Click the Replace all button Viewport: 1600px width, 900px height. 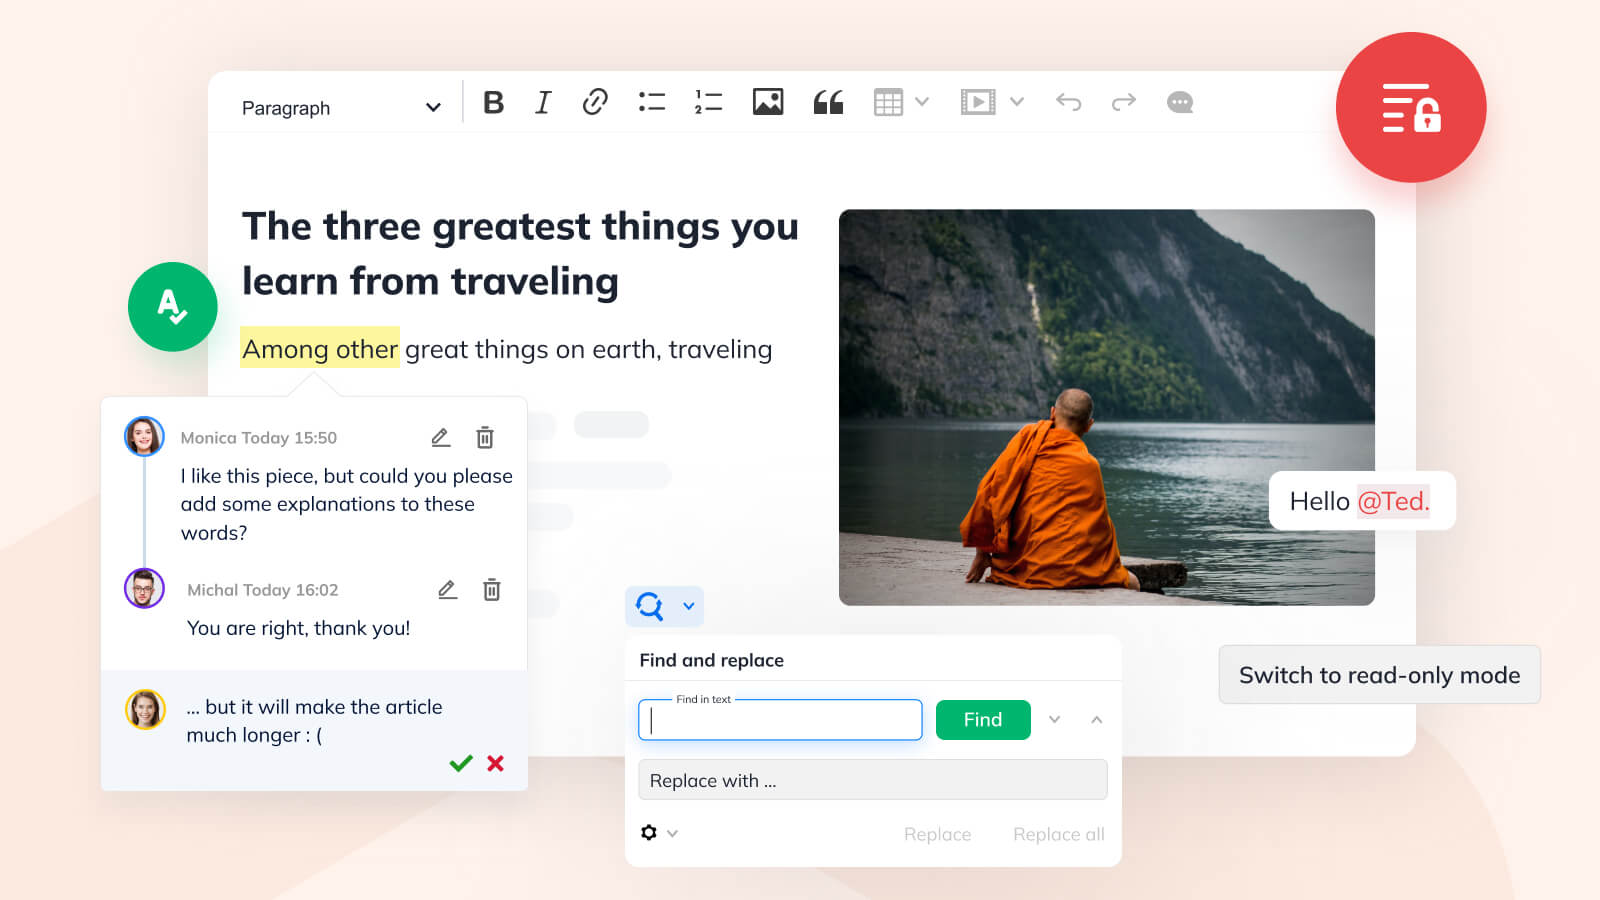pos(1059,834)
